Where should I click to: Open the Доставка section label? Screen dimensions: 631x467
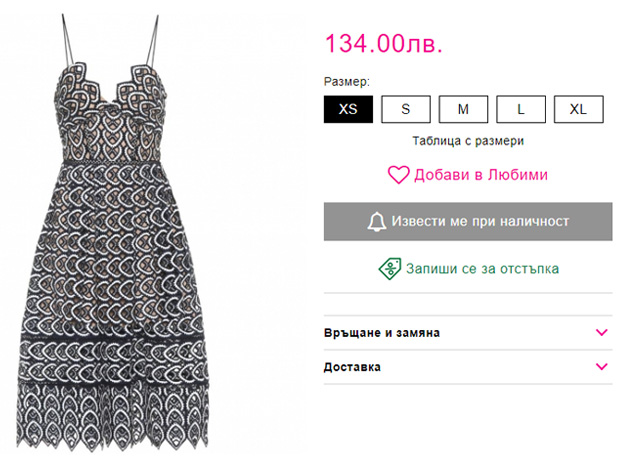click(x=352, y=367)
